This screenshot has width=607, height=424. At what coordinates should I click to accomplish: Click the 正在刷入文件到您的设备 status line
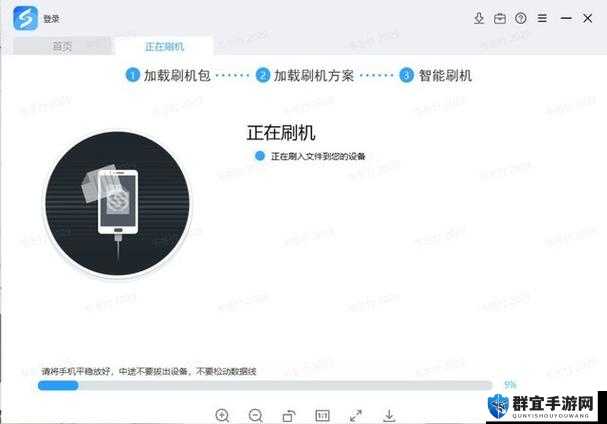(310, 156)
